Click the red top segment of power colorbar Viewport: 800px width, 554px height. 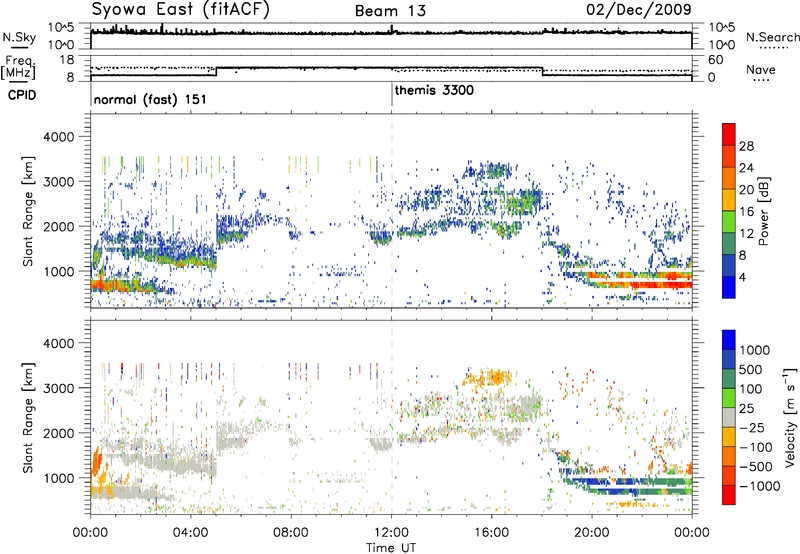(729, 134)
